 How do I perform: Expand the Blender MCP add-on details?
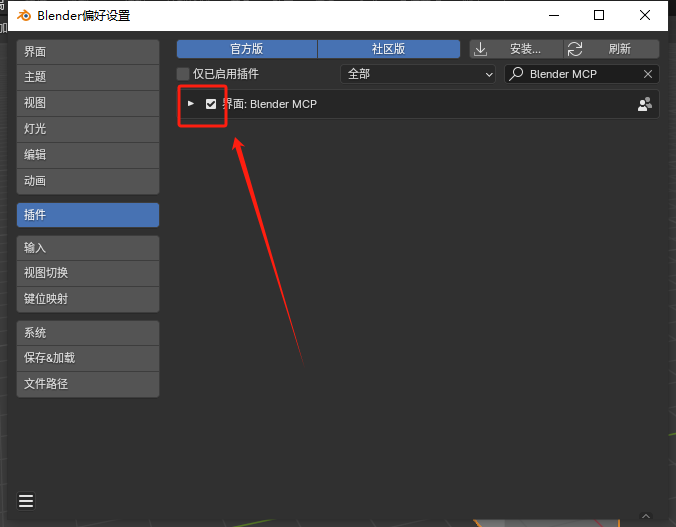191,104
